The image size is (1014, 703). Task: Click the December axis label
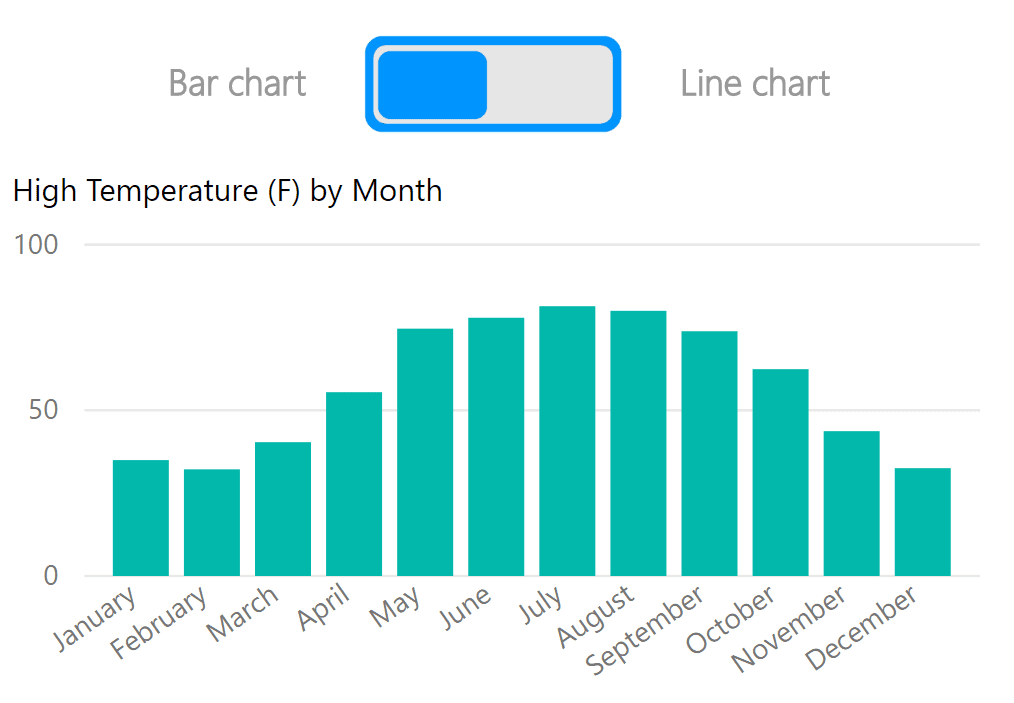[x=861, y=627]
